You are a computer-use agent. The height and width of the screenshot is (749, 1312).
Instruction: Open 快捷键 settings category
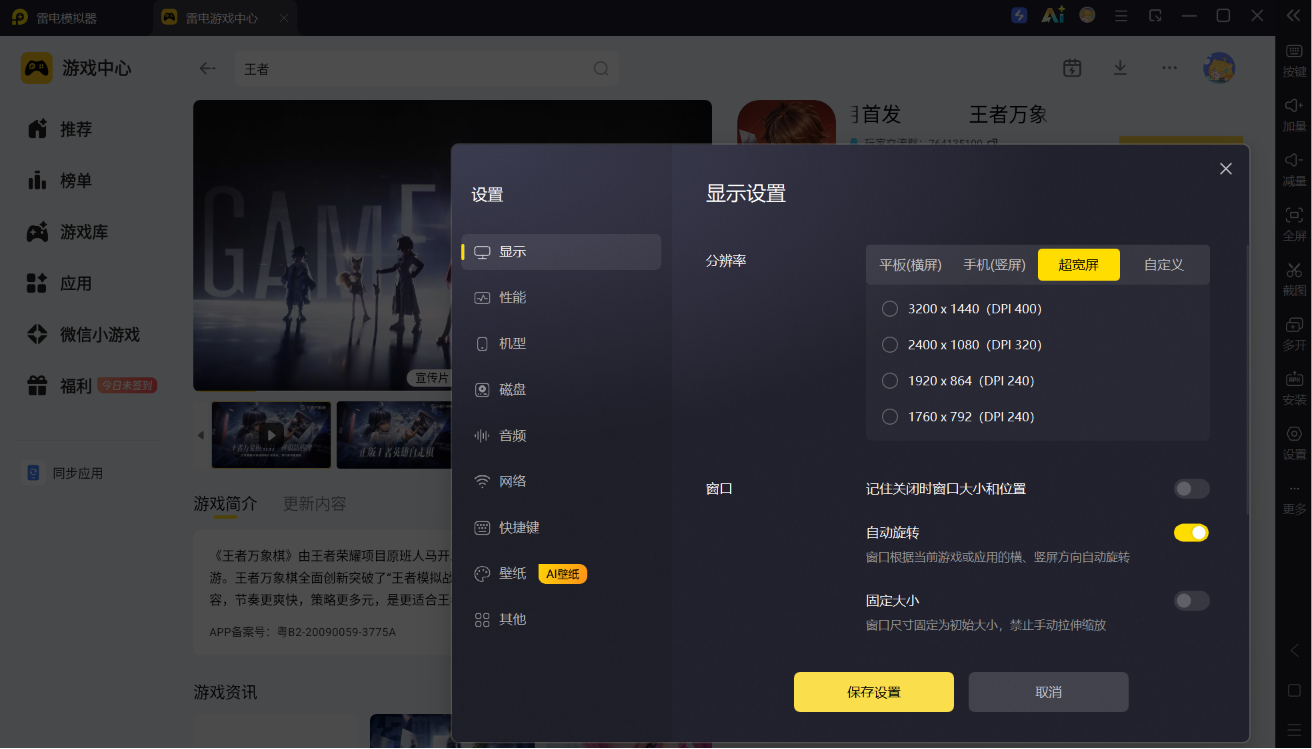click(561, 528)
